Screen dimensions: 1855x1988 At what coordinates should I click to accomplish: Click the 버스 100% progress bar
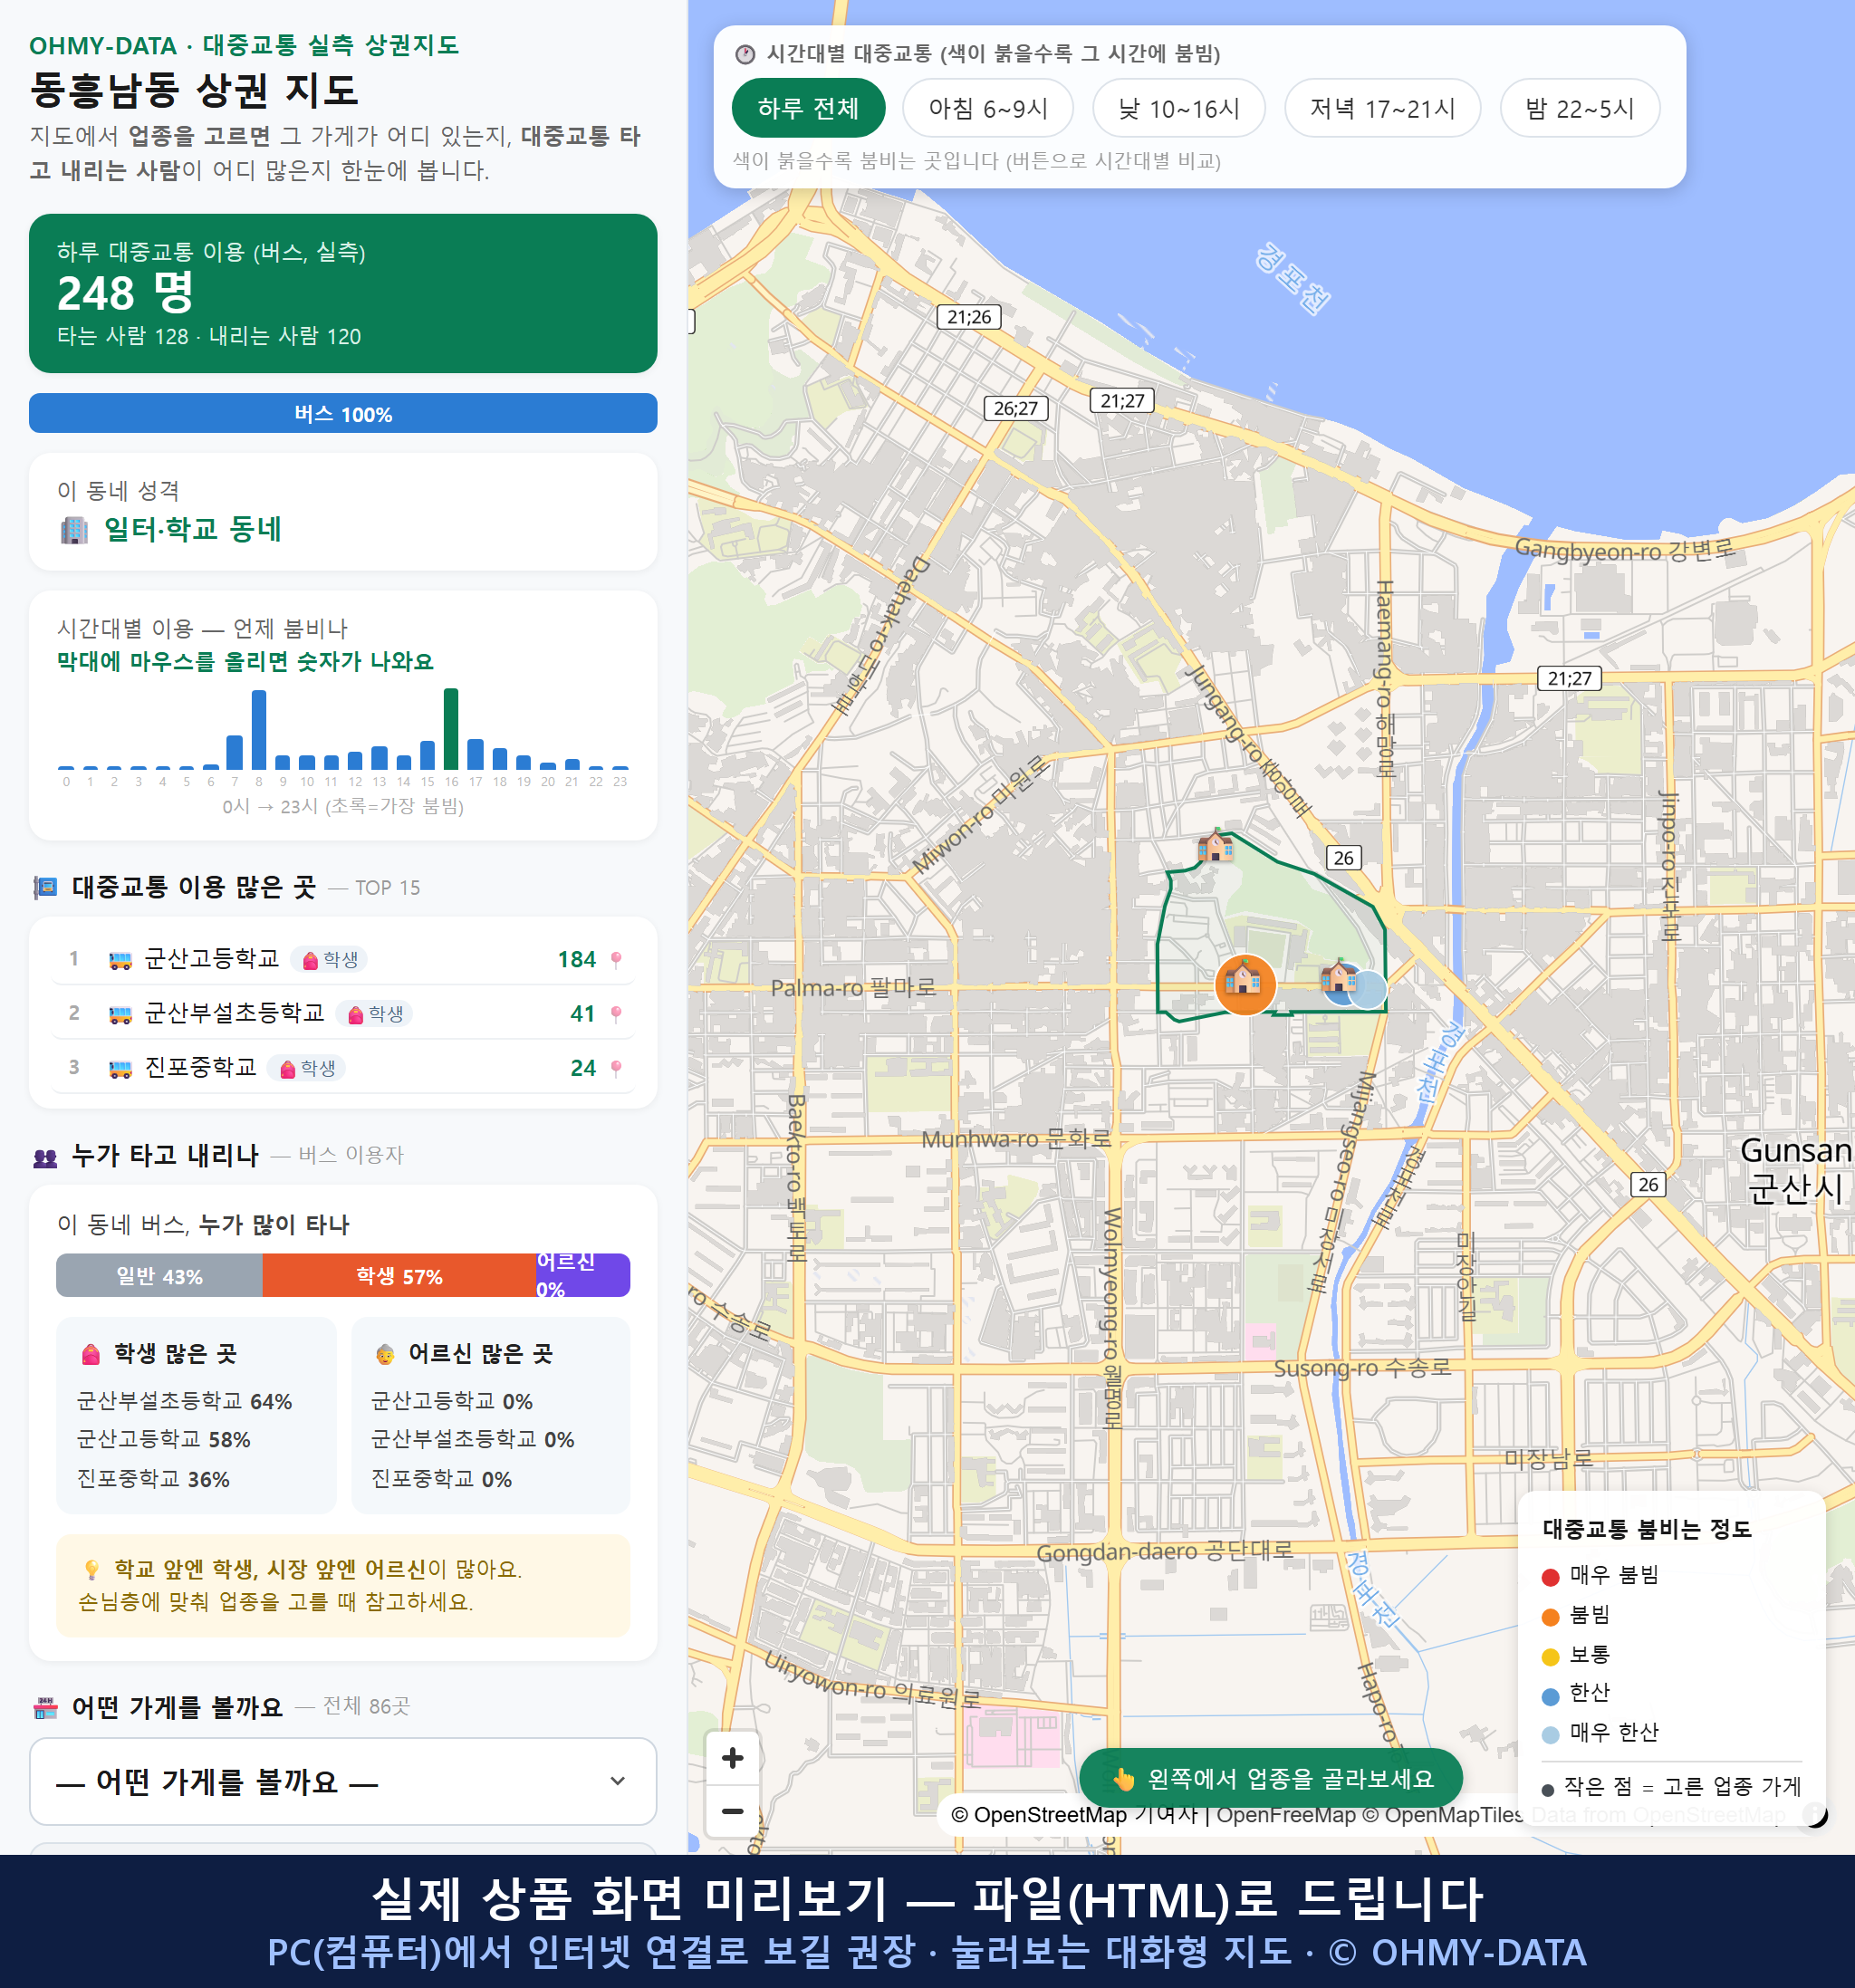click(x=343, y=413)
